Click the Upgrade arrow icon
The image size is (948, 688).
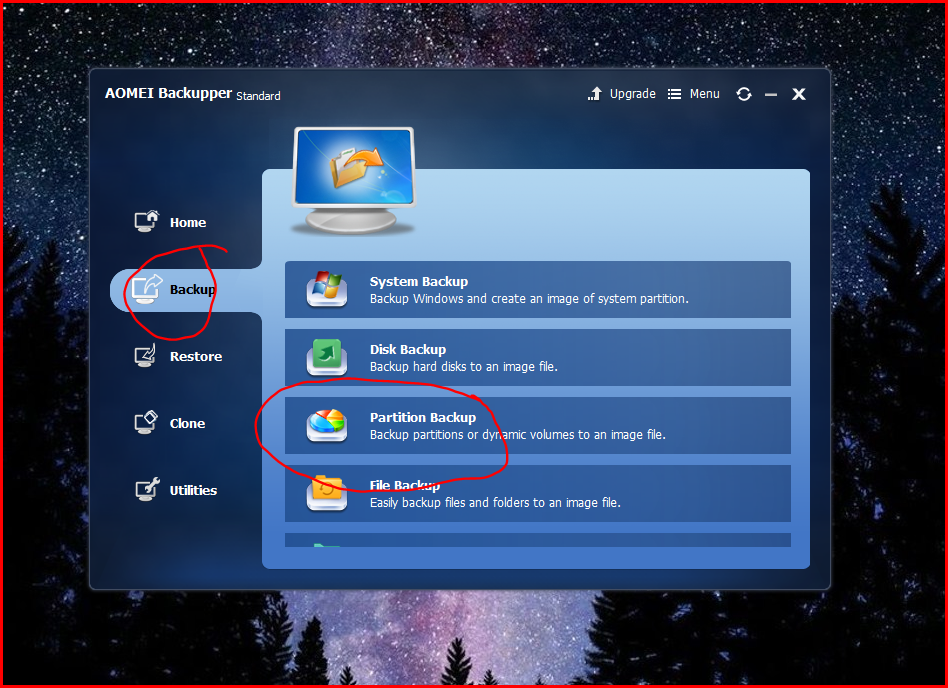point(595,94)
